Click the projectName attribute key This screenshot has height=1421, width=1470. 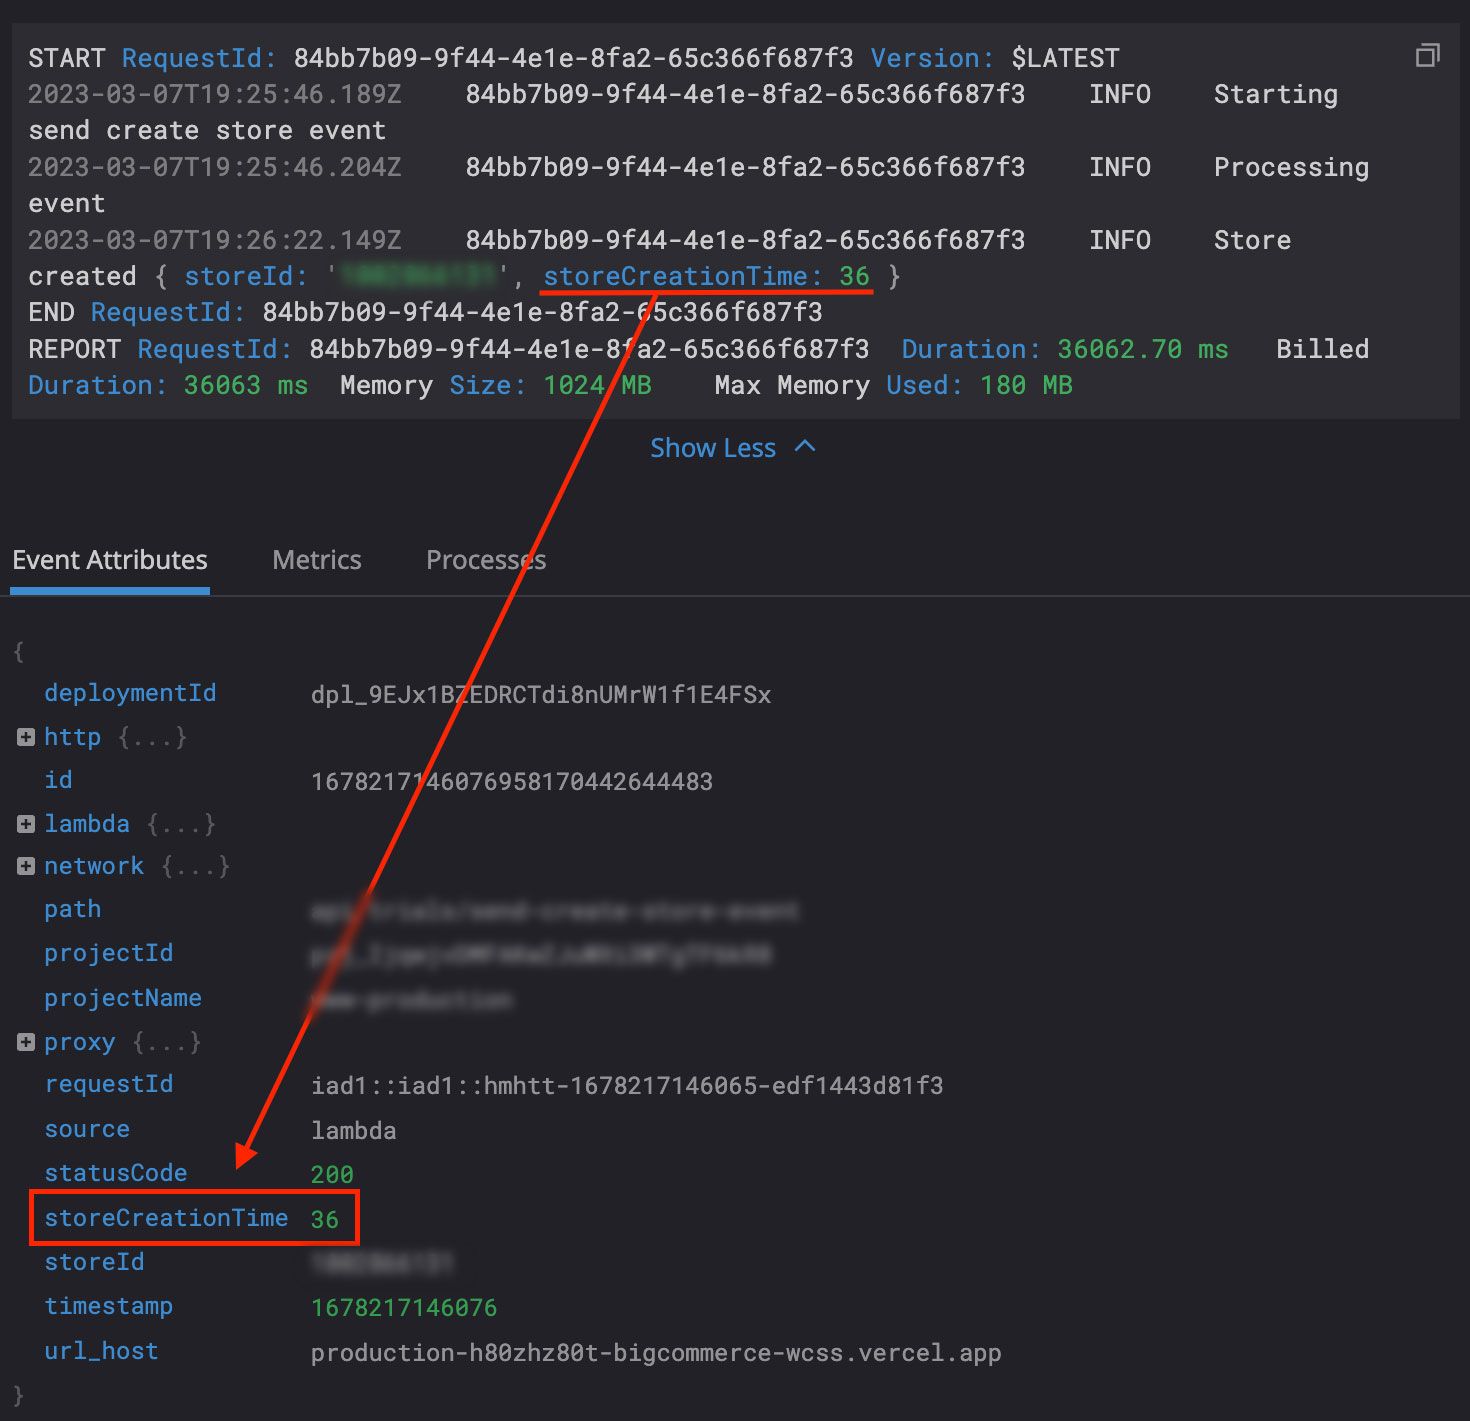click(x=123, y=998)
